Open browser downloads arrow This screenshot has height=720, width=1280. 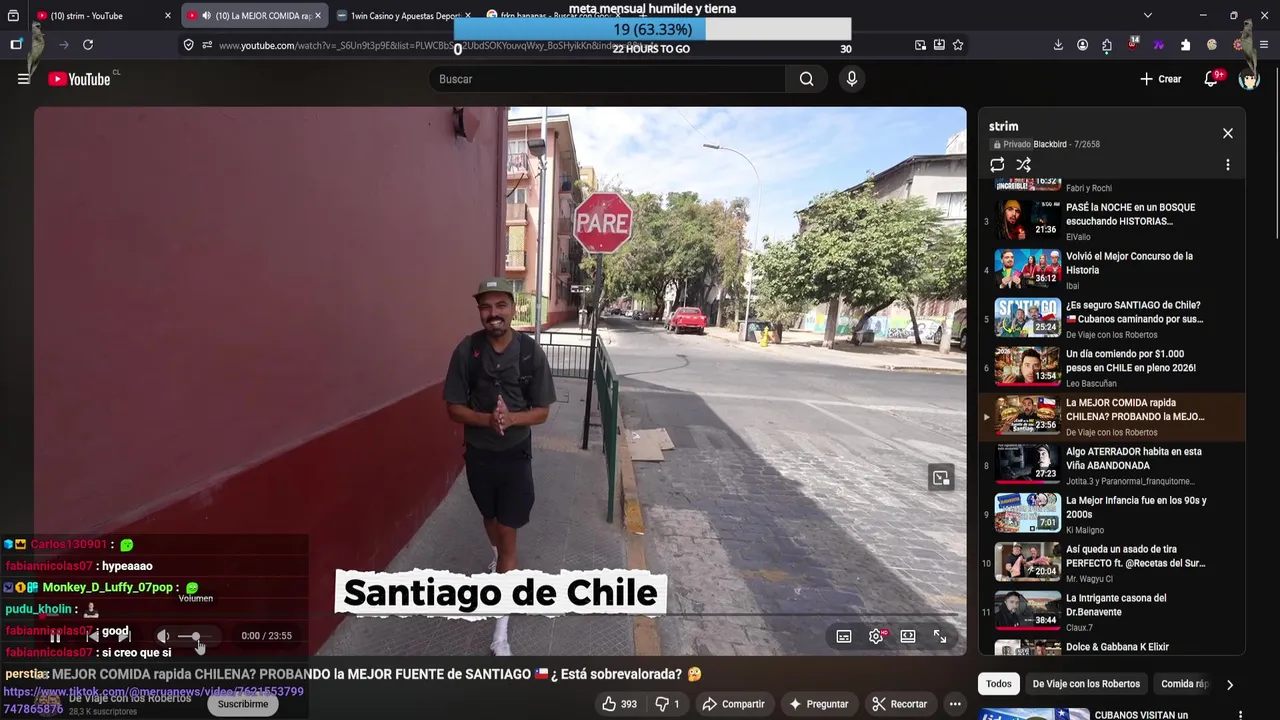1058,45
